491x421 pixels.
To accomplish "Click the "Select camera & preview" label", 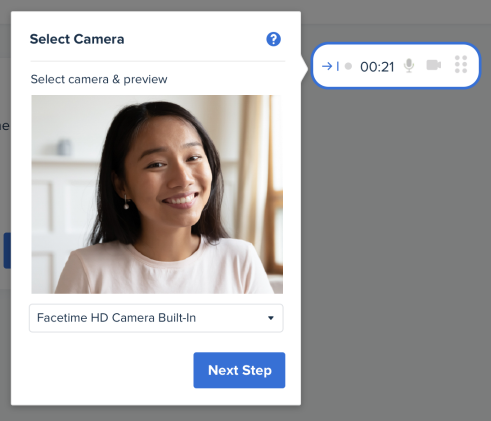I will click(x=99, y=79).
